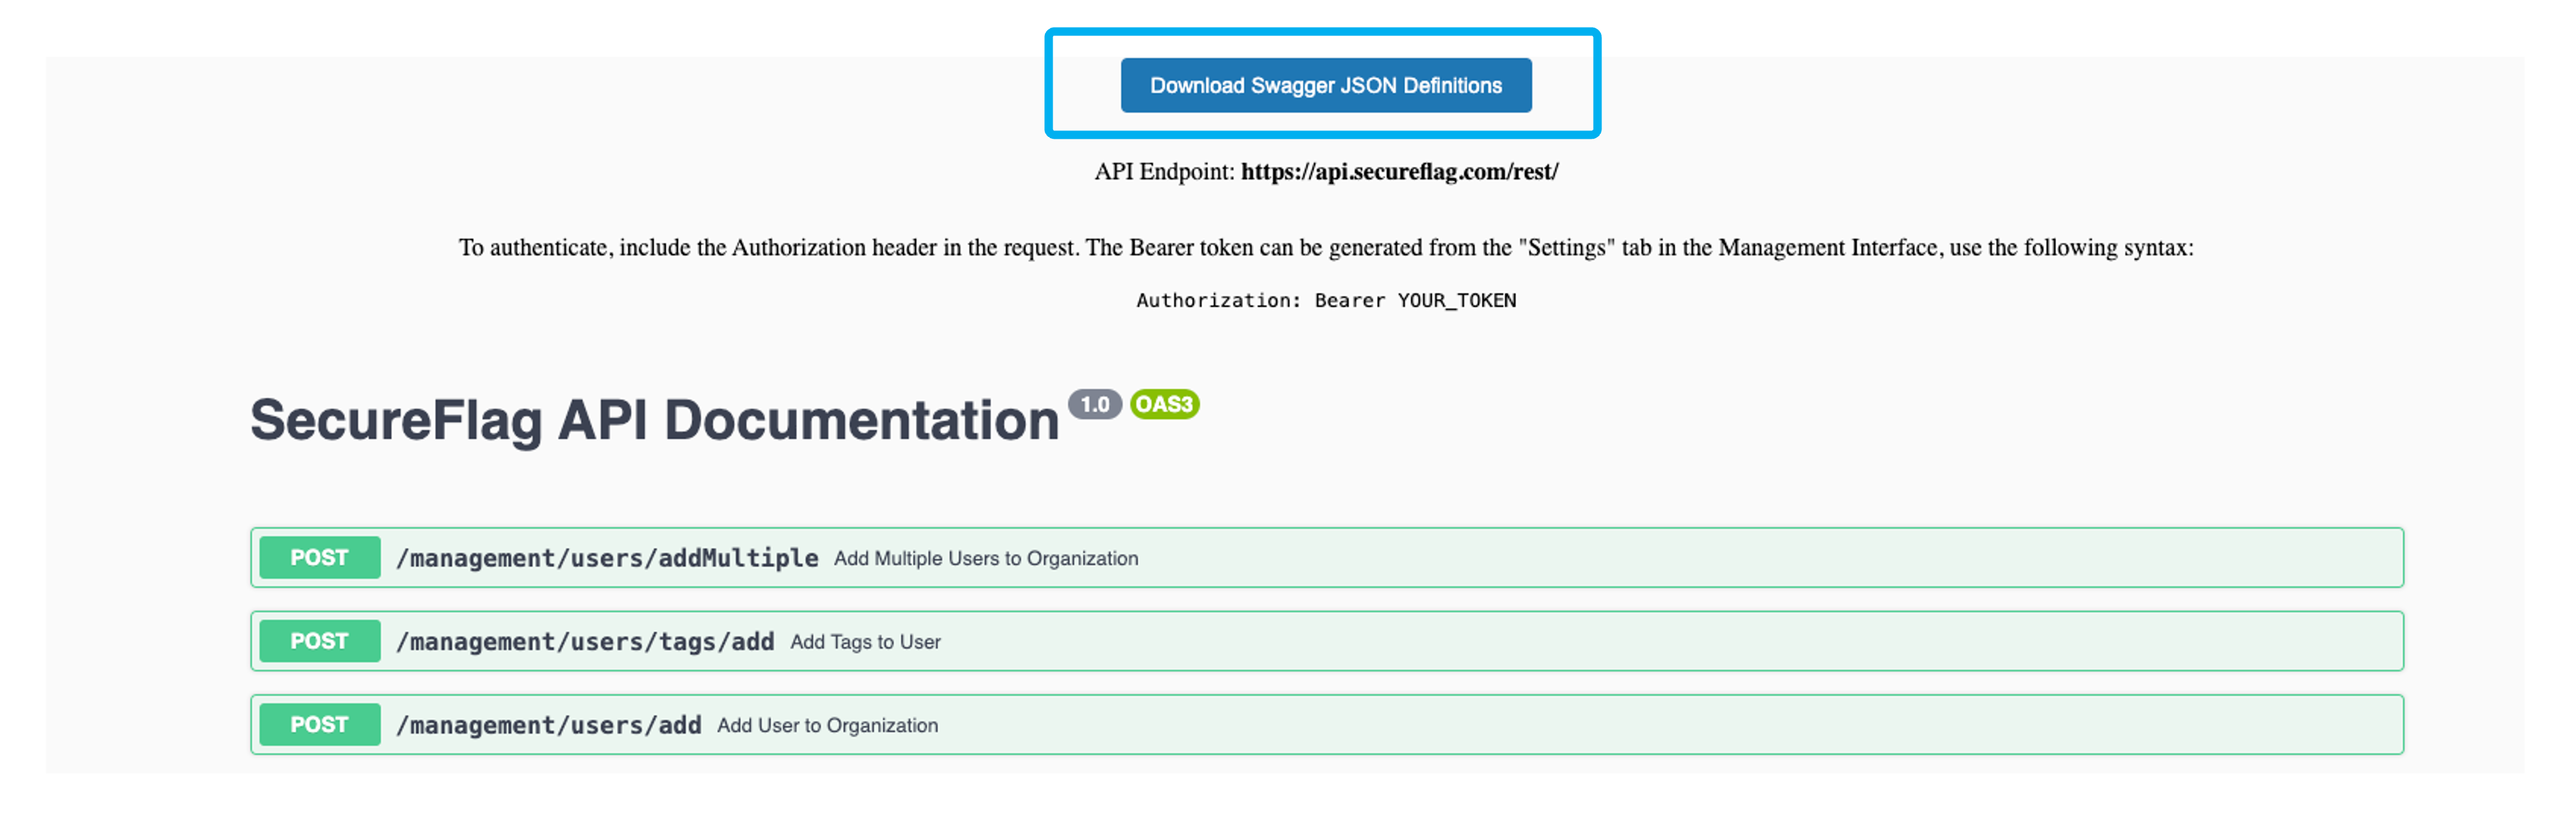Click POST label on tags/add row
Image resolution: width=2576 pixels, height=826 pixels.
click(320, 642)
